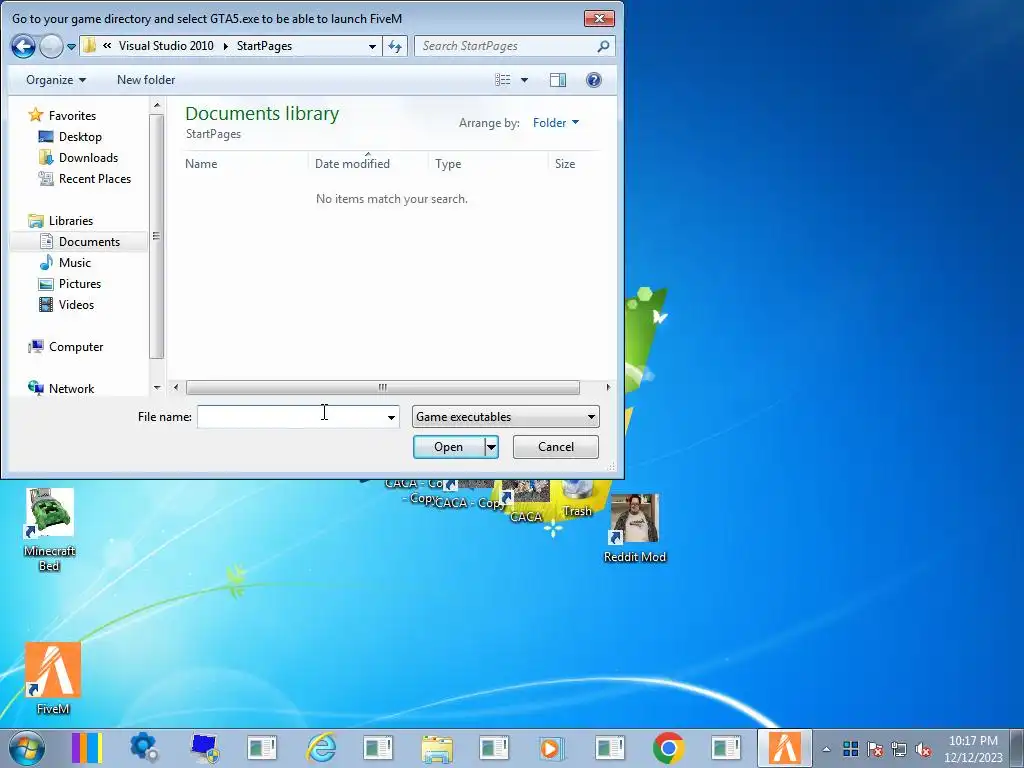
Task: Toggle the preview pane icon
Action: [558, 80]
